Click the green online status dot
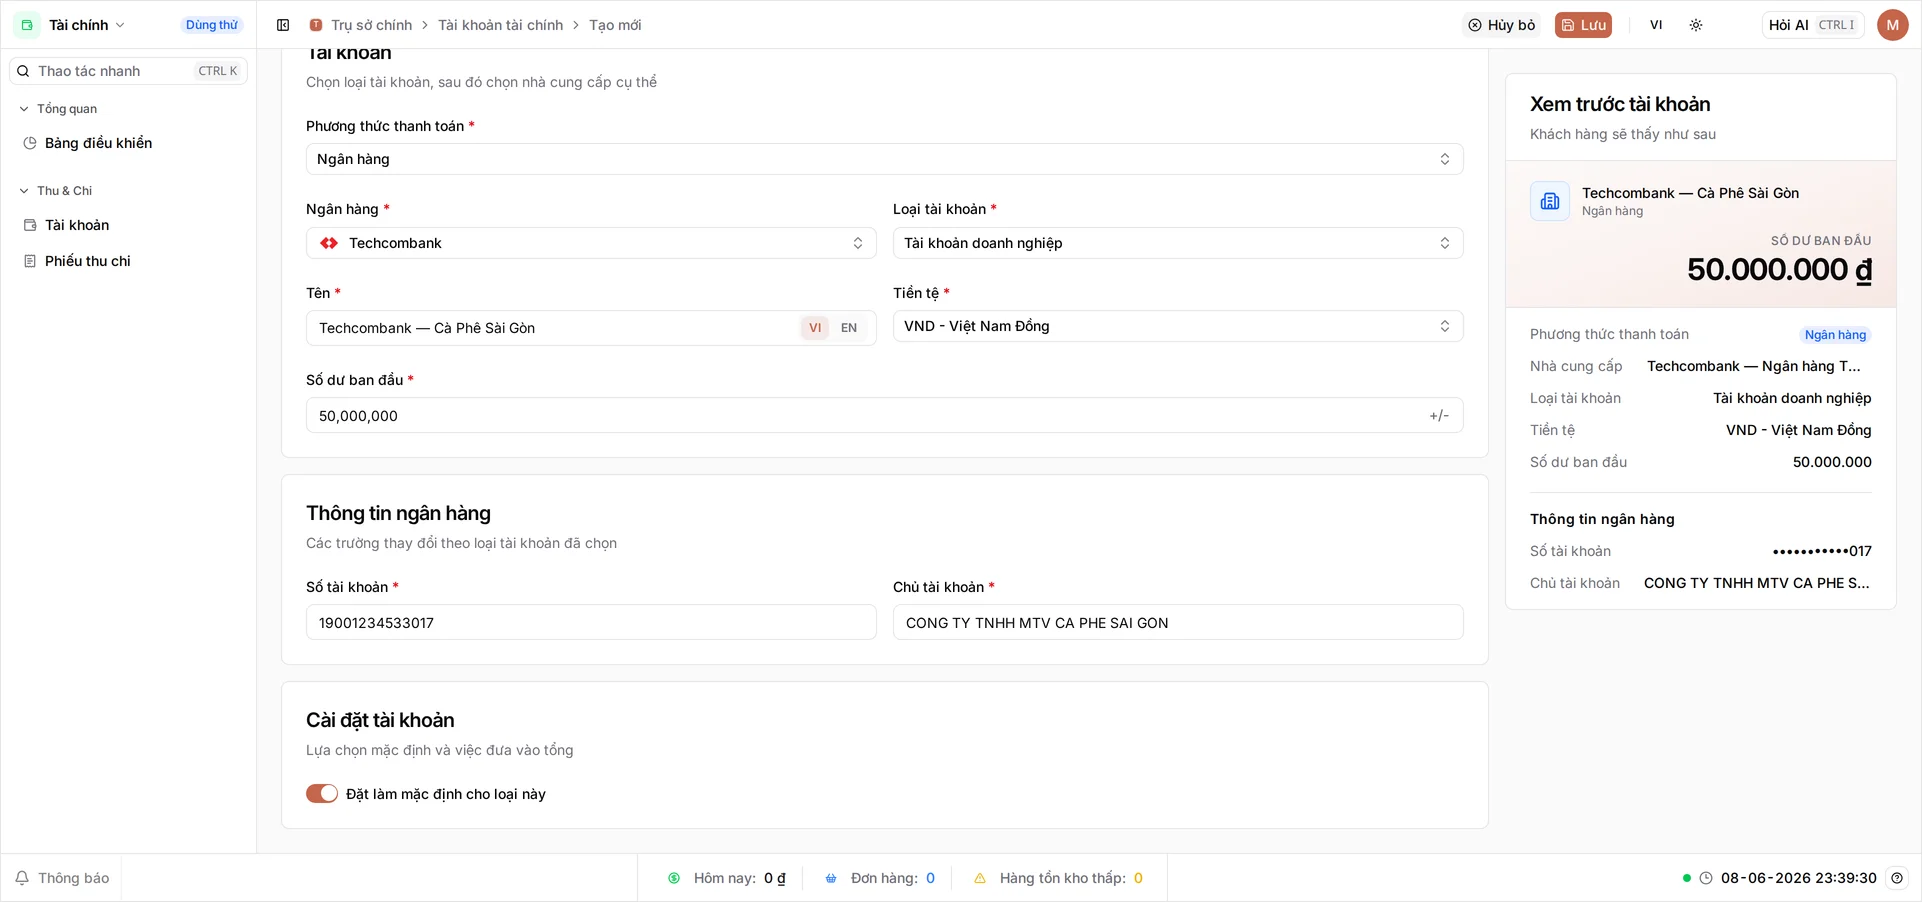 click(1687, 878)
